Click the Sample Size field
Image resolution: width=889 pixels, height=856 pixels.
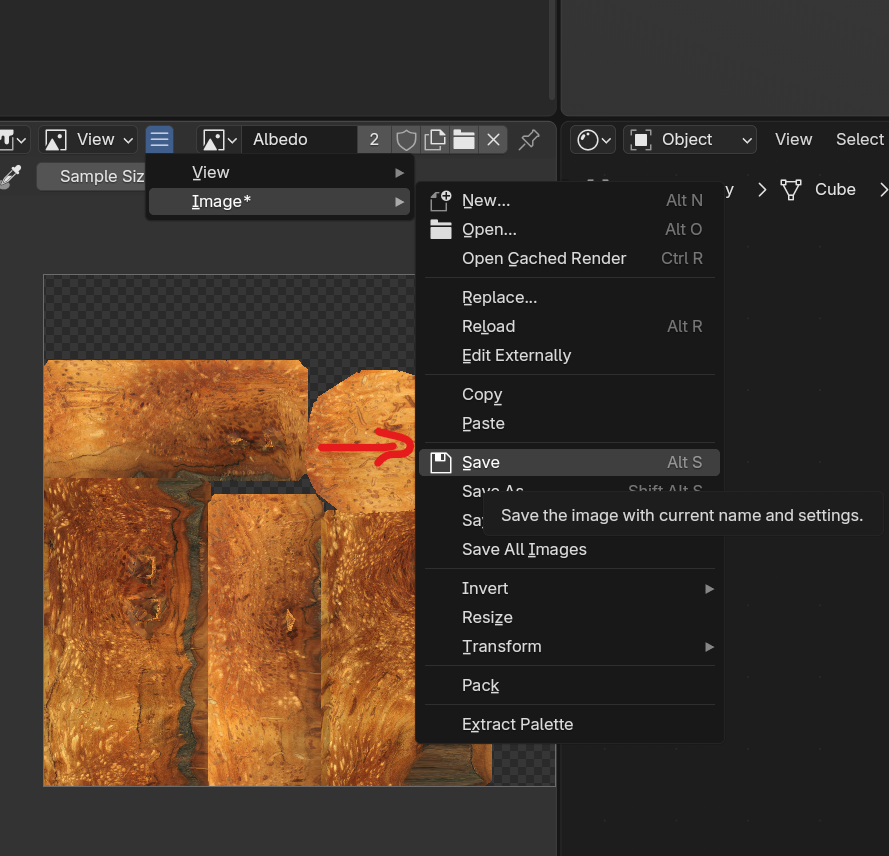92,176
